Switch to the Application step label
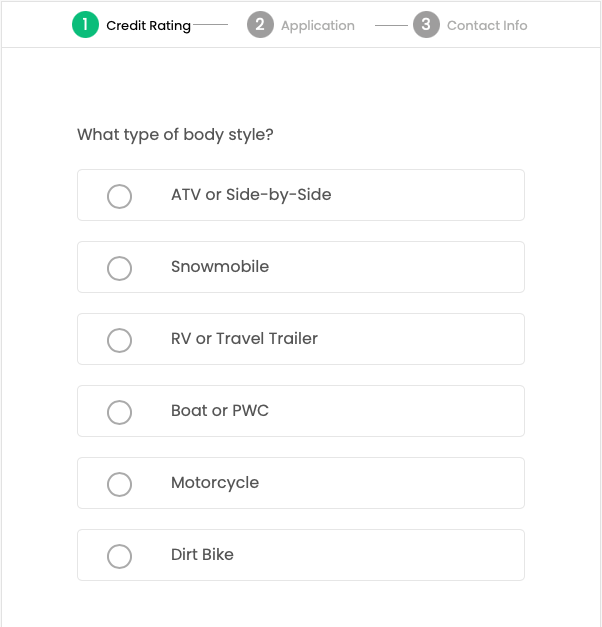The width and height of the screenshot is (602, 627). click(x=318, y=26)
